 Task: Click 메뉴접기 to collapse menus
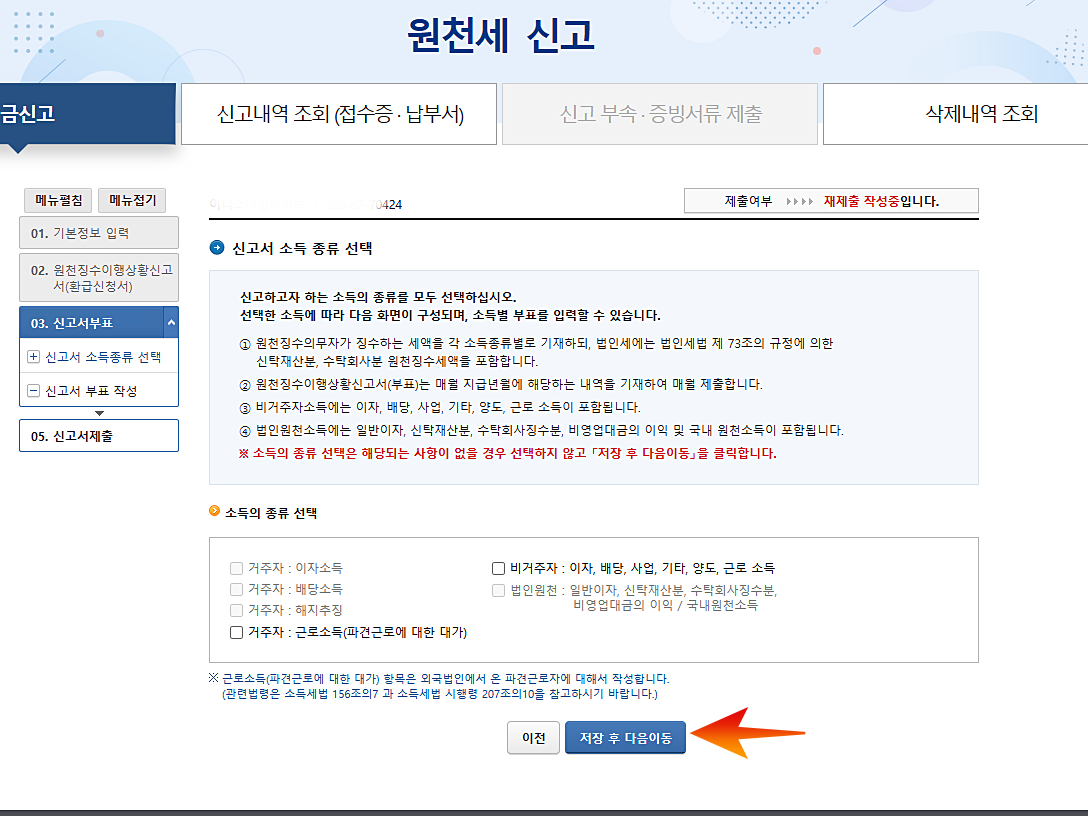pyautogui.click(x=132, y=201)
